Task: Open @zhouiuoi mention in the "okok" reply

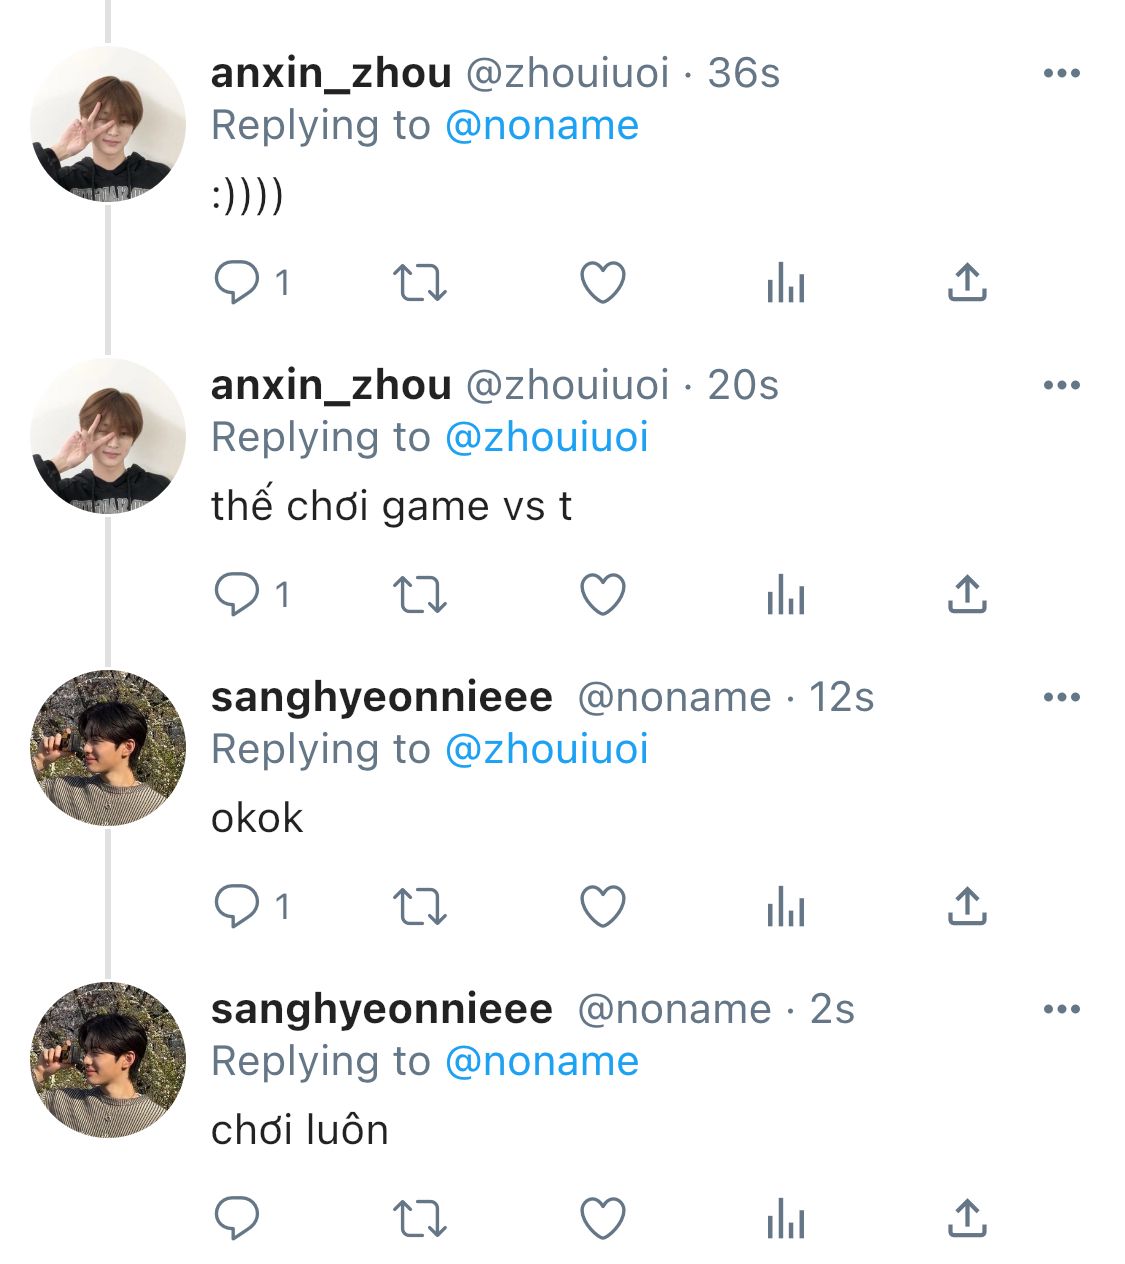Action: point(546,750)
